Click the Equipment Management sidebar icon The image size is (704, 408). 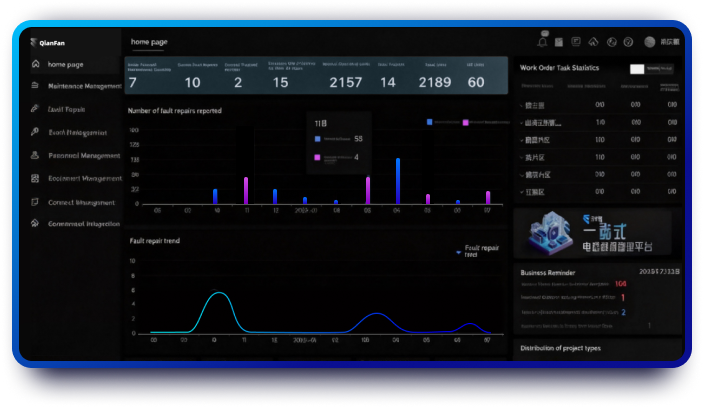point(35,179)
